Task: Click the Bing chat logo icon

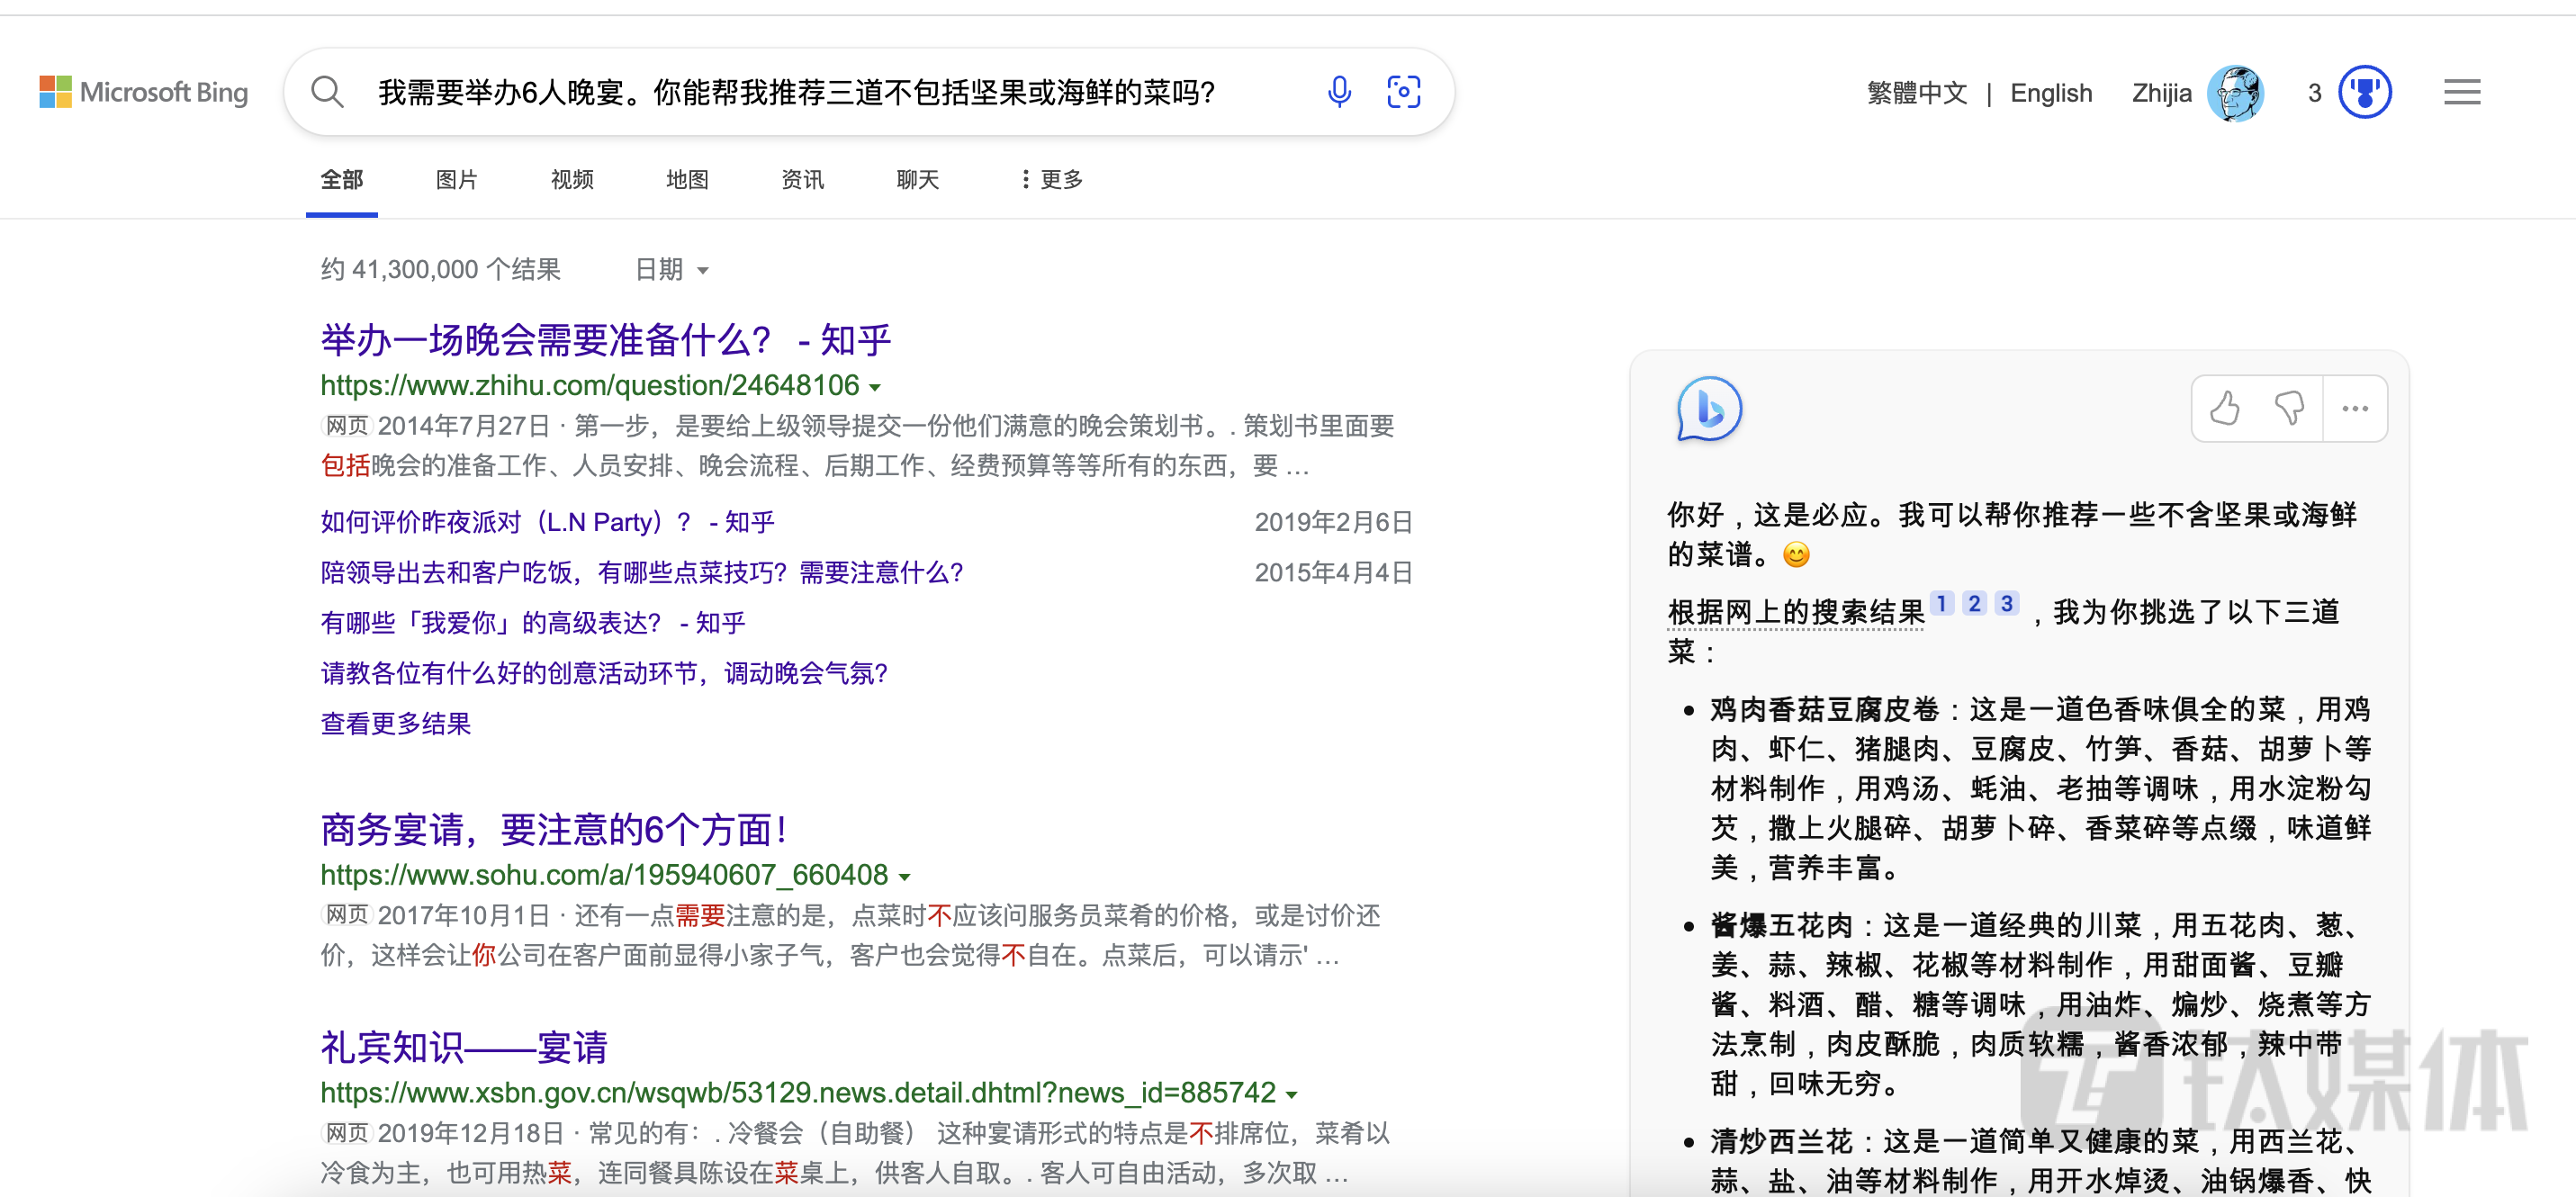Action: click(1709, 409)
